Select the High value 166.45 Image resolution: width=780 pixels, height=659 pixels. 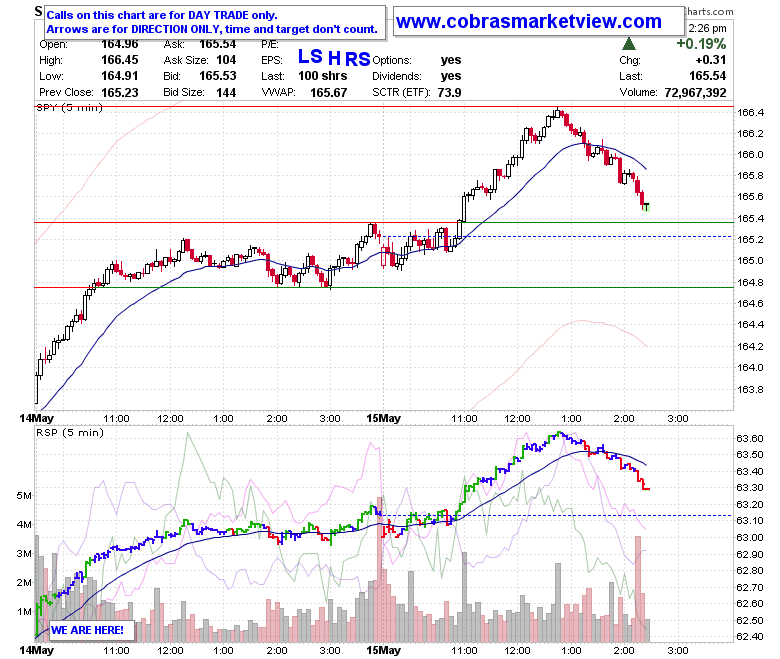(120, 60)
